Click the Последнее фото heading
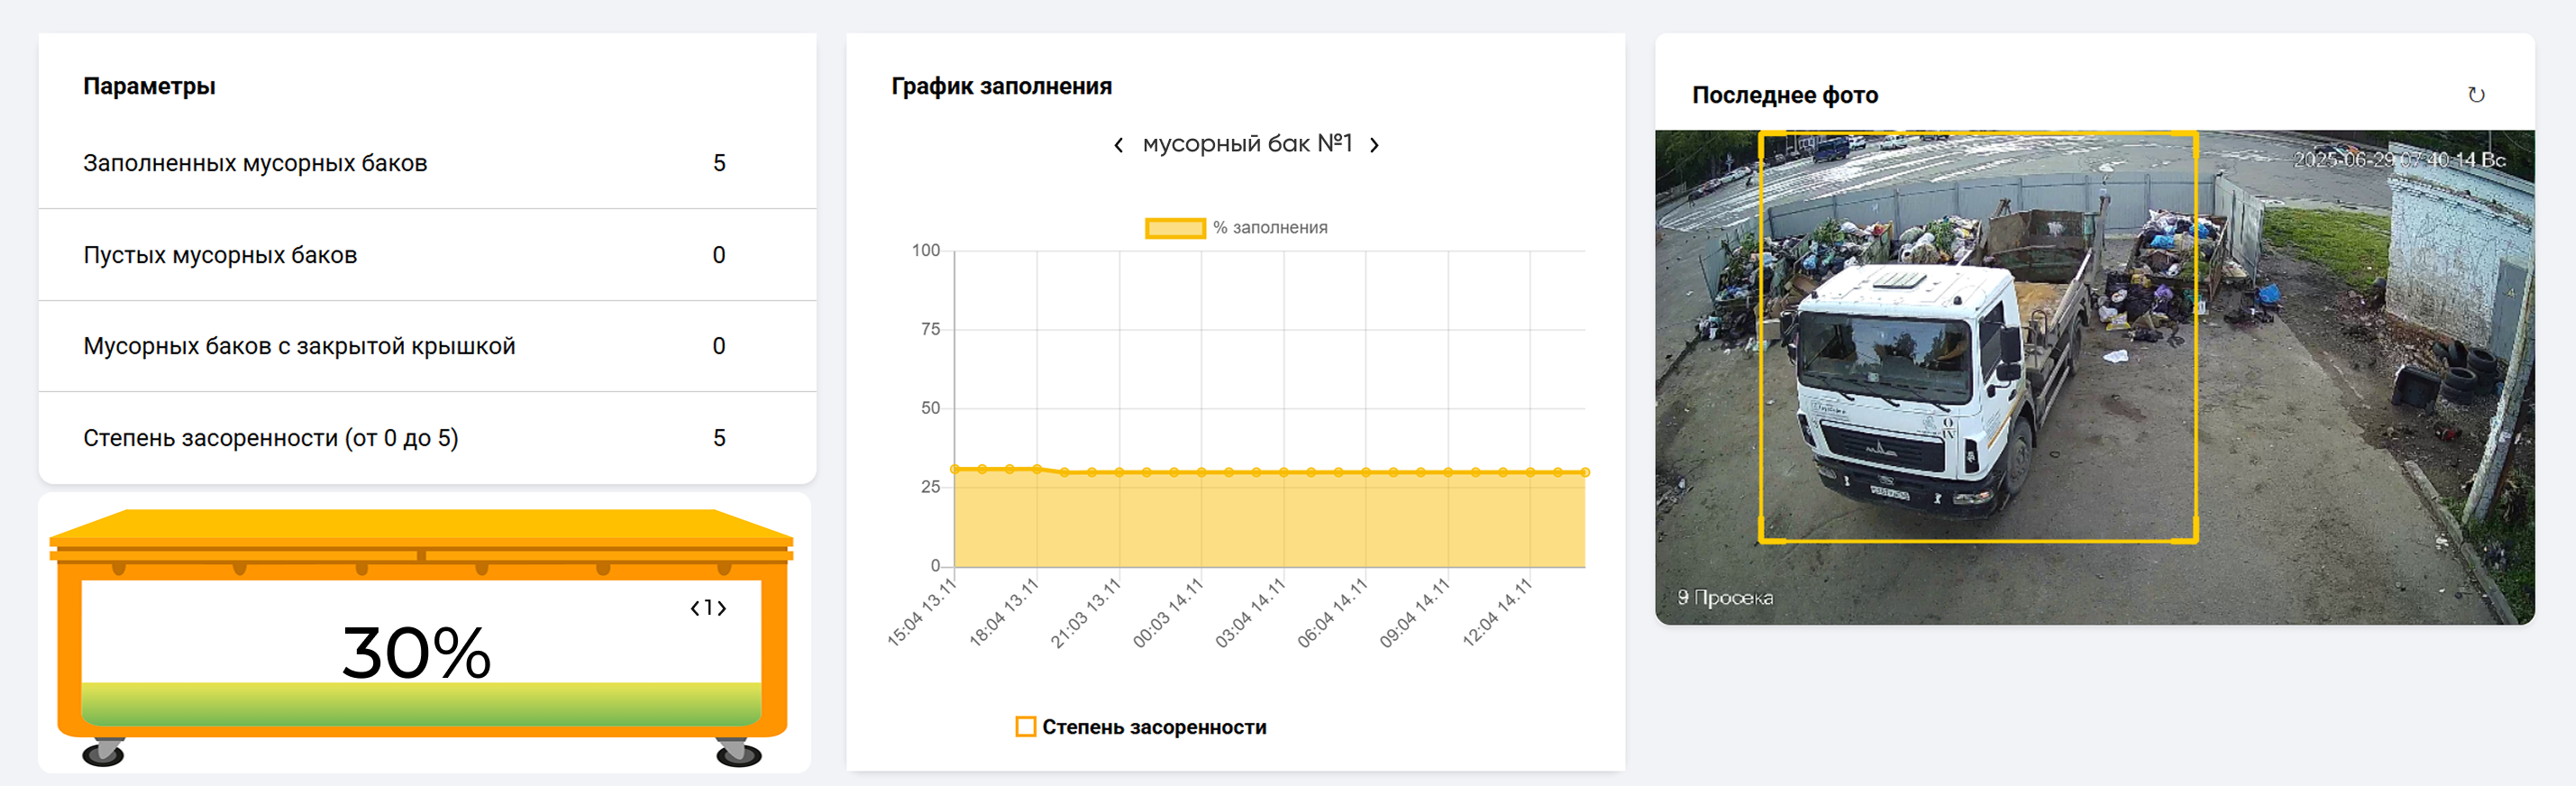This screenshot has width=2576, height=786. [1784, 95]
